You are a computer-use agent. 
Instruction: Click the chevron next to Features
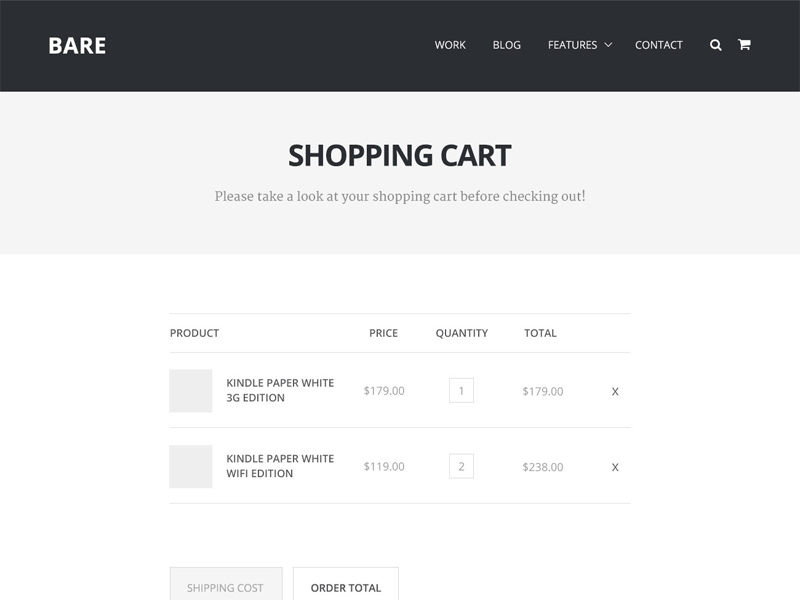(x=607, y=45)
